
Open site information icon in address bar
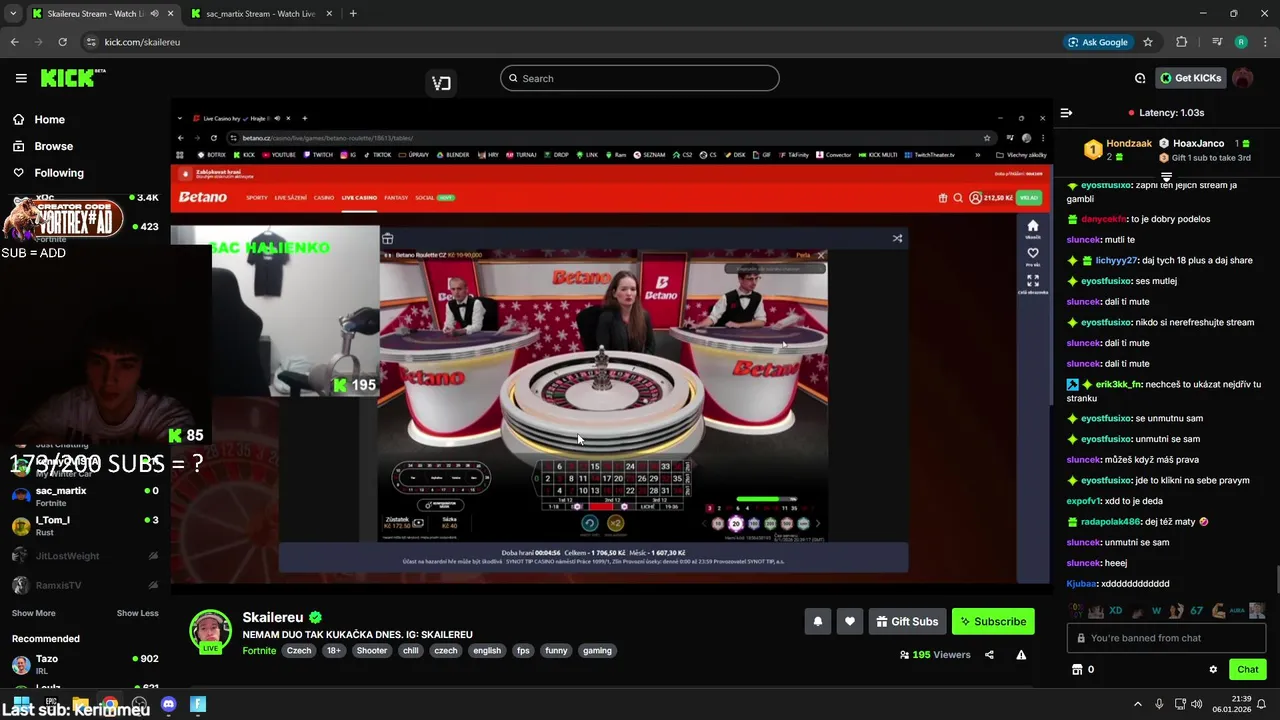click(x=91, y=42)
